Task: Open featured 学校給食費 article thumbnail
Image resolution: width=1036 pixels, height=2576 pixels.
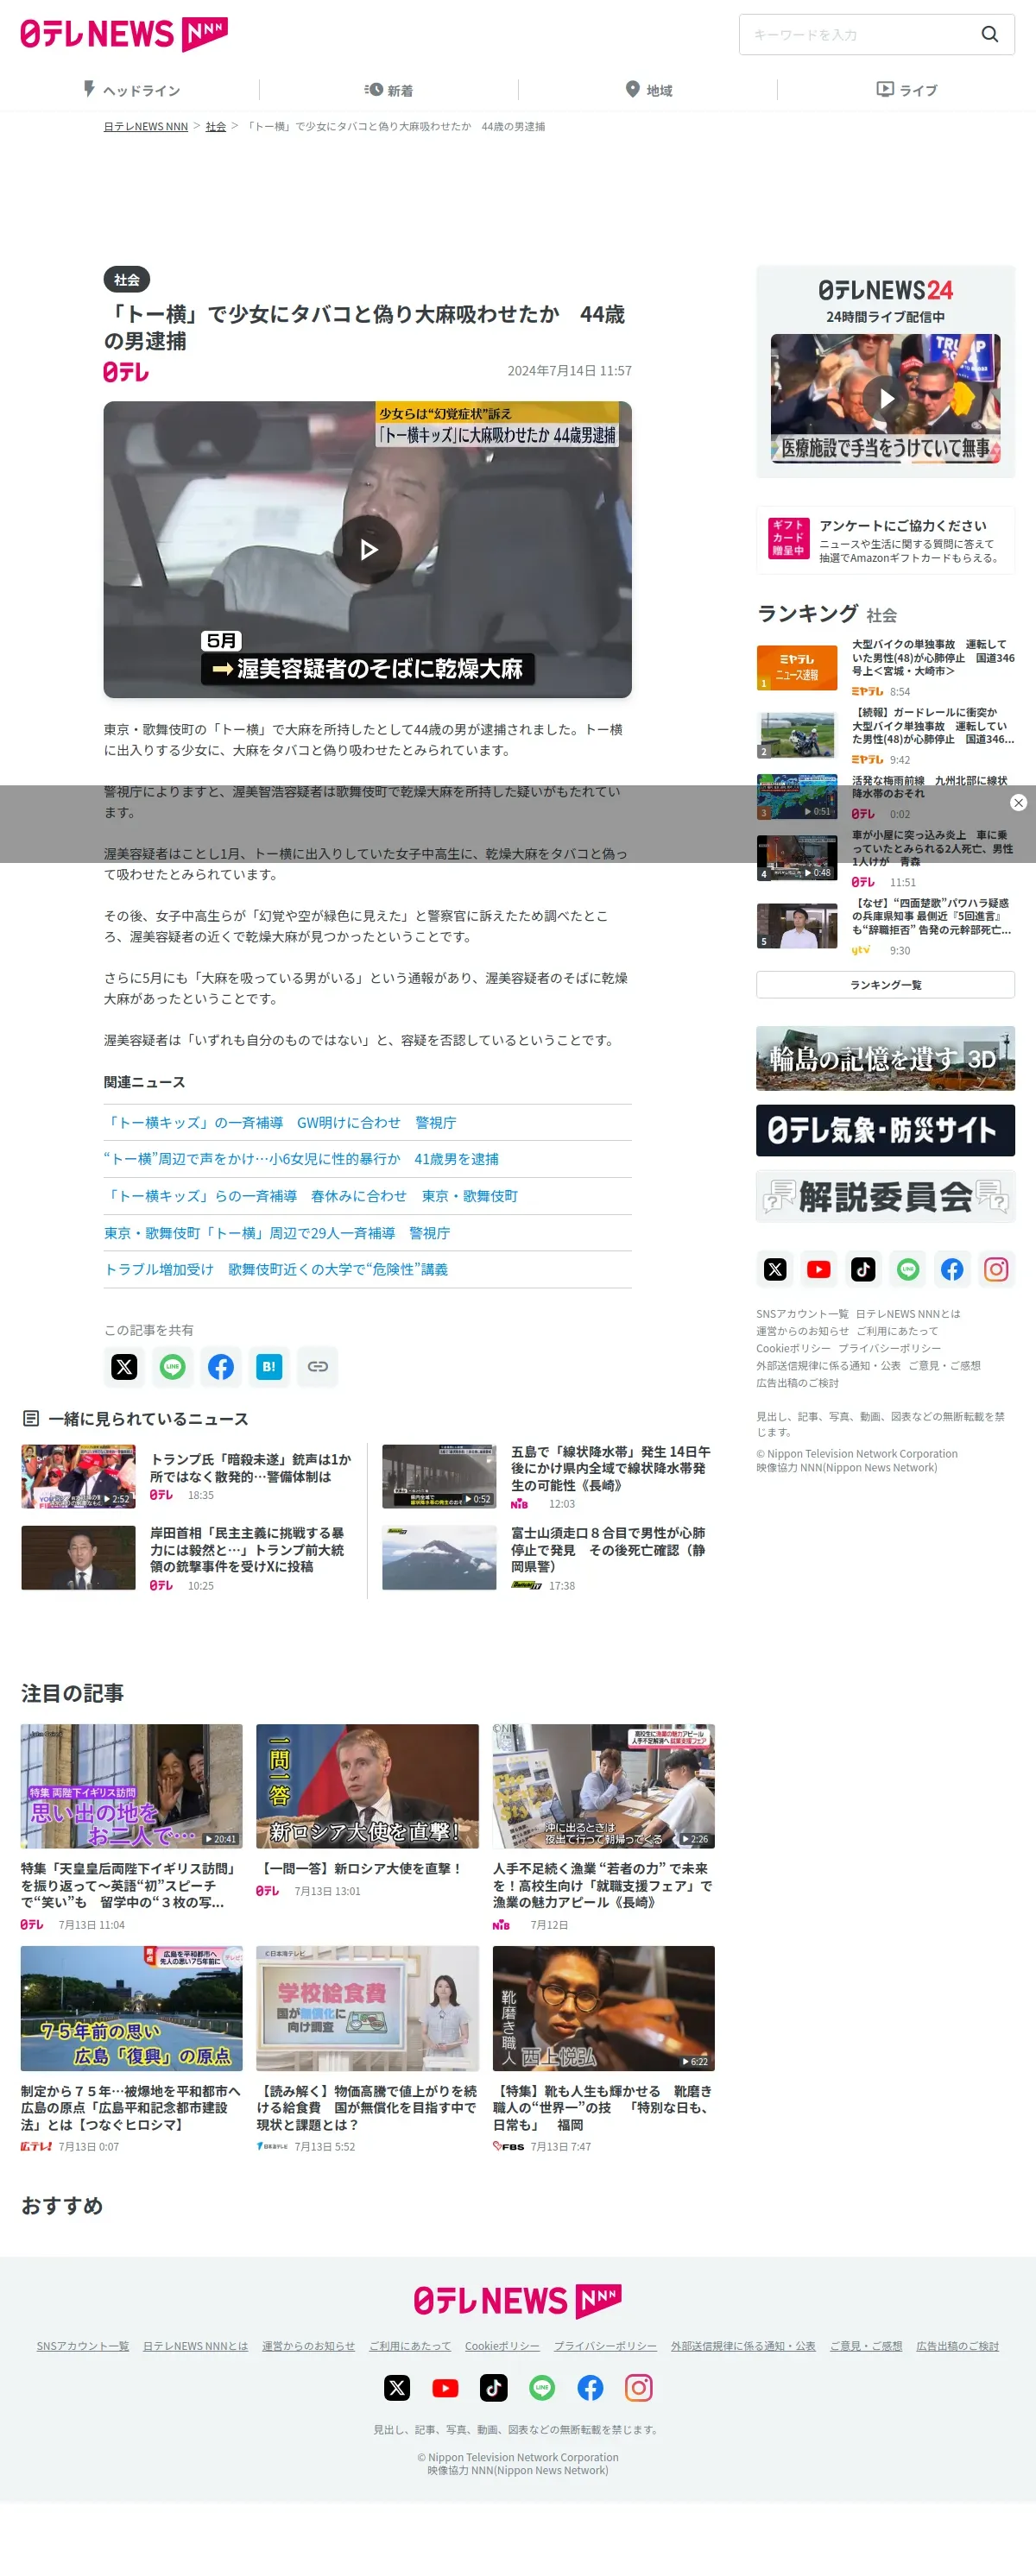Action: coord(367,2008)
